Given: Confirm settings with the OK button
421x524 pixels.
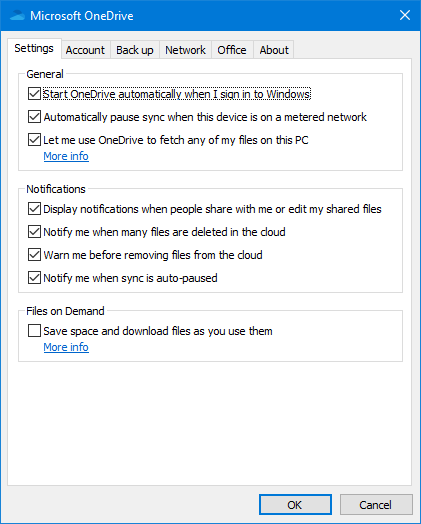Looking at the screenshot, I should [x=295, y=505].
